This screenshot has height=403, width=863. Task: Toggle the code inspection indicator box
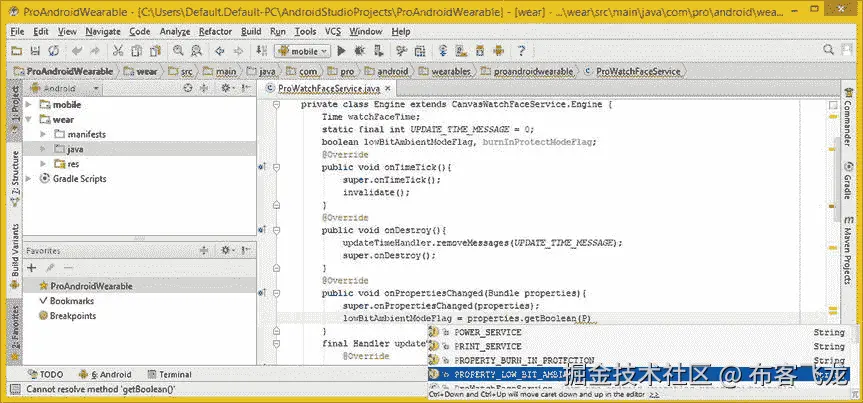pos(833,105)
